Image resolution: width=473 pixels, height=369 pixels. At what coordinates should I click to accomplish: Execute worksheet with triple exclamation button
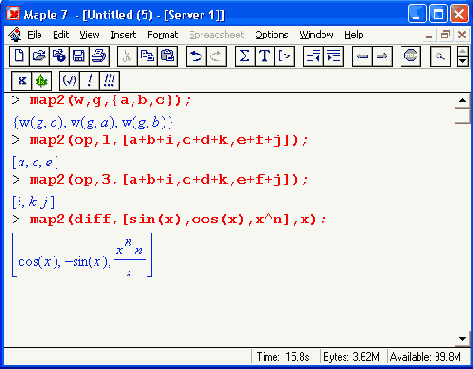coord(109,81)
